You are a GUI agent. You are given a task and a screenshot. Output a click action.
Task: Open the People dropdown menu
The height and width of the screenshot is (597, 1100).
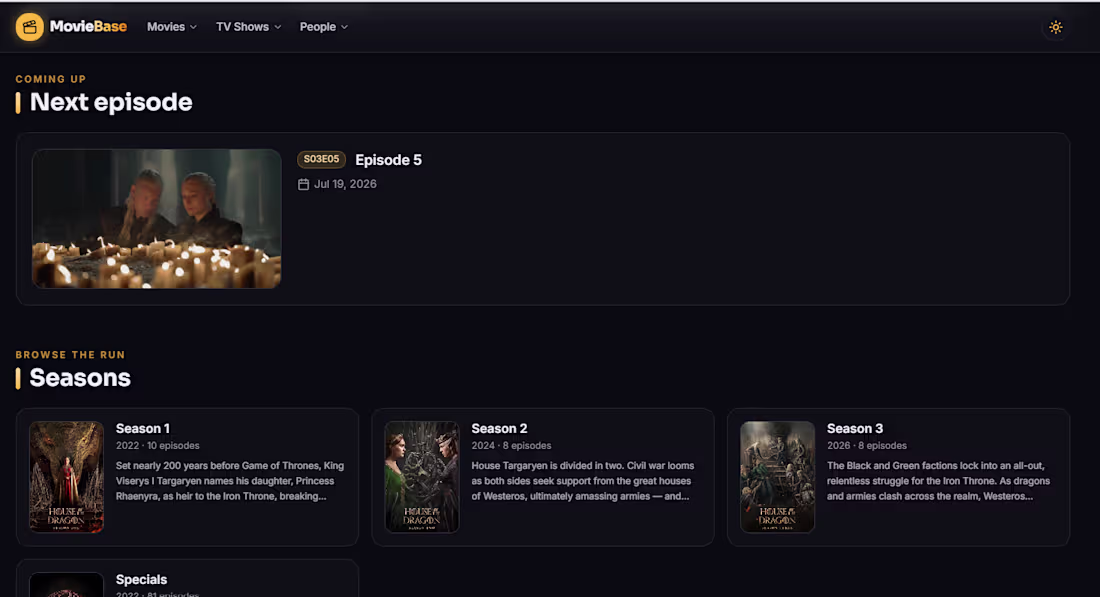(323, 27)
